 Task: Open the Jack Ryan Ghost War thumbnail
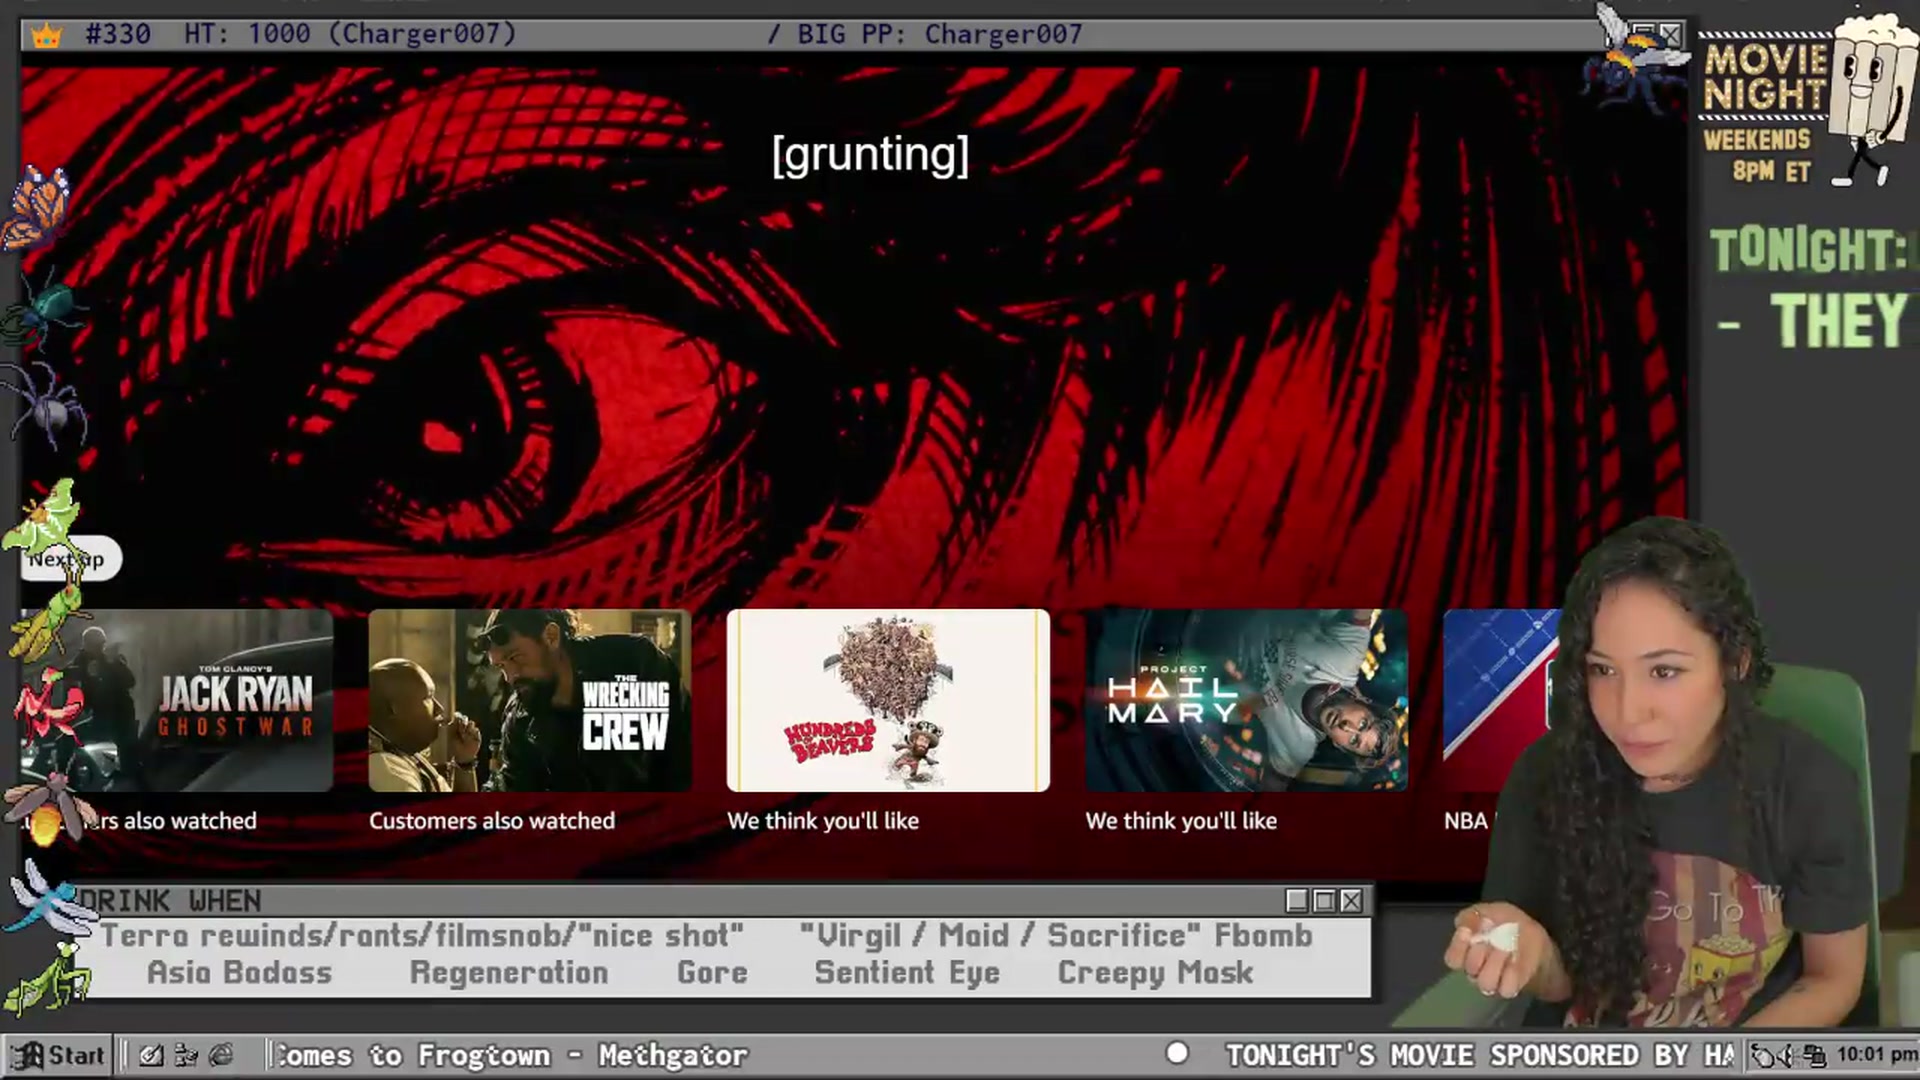[x=177, y=700]
